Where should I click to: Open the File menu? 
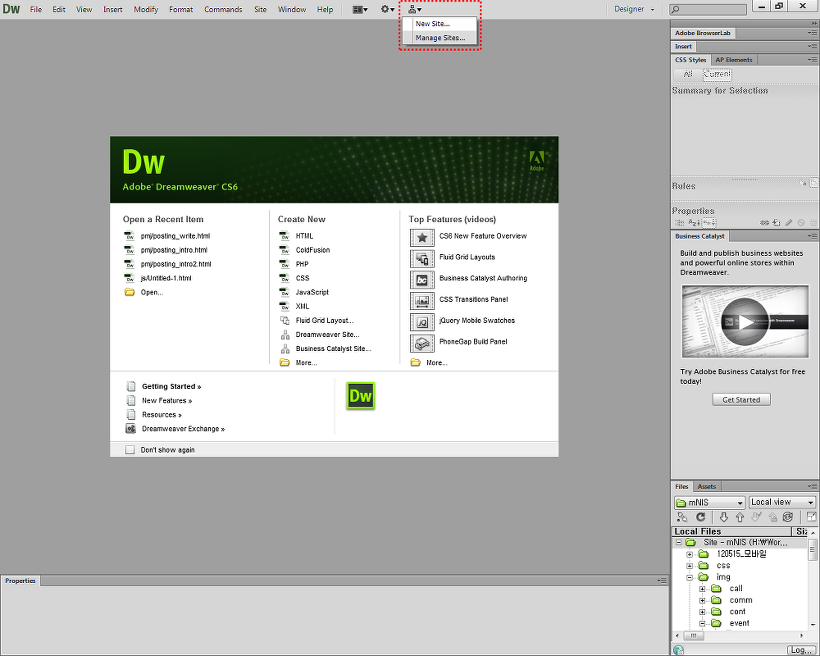point(36,9)
